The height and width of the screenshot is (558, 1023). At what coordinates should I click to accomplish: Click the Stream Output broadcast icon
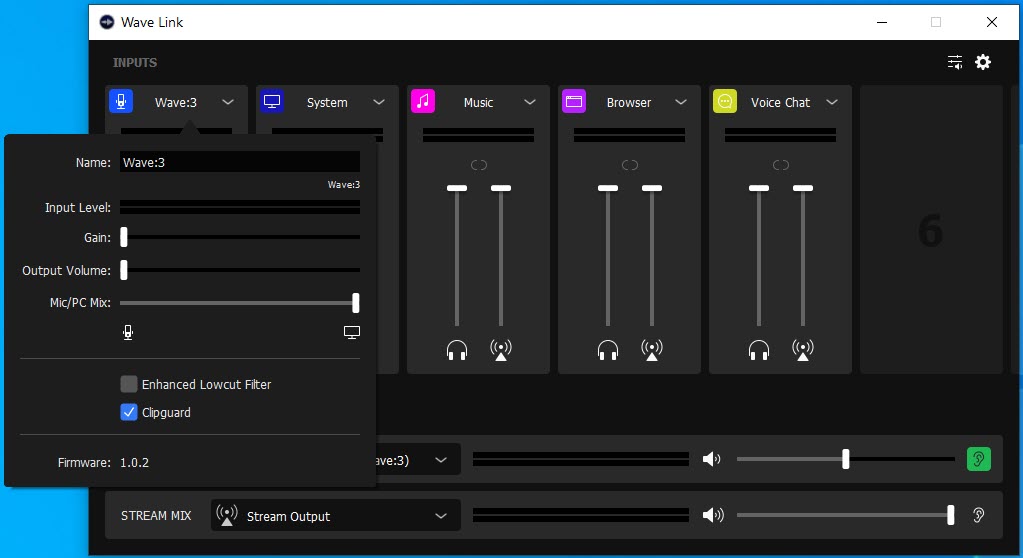pyautogui.click(x=226, y=515)
